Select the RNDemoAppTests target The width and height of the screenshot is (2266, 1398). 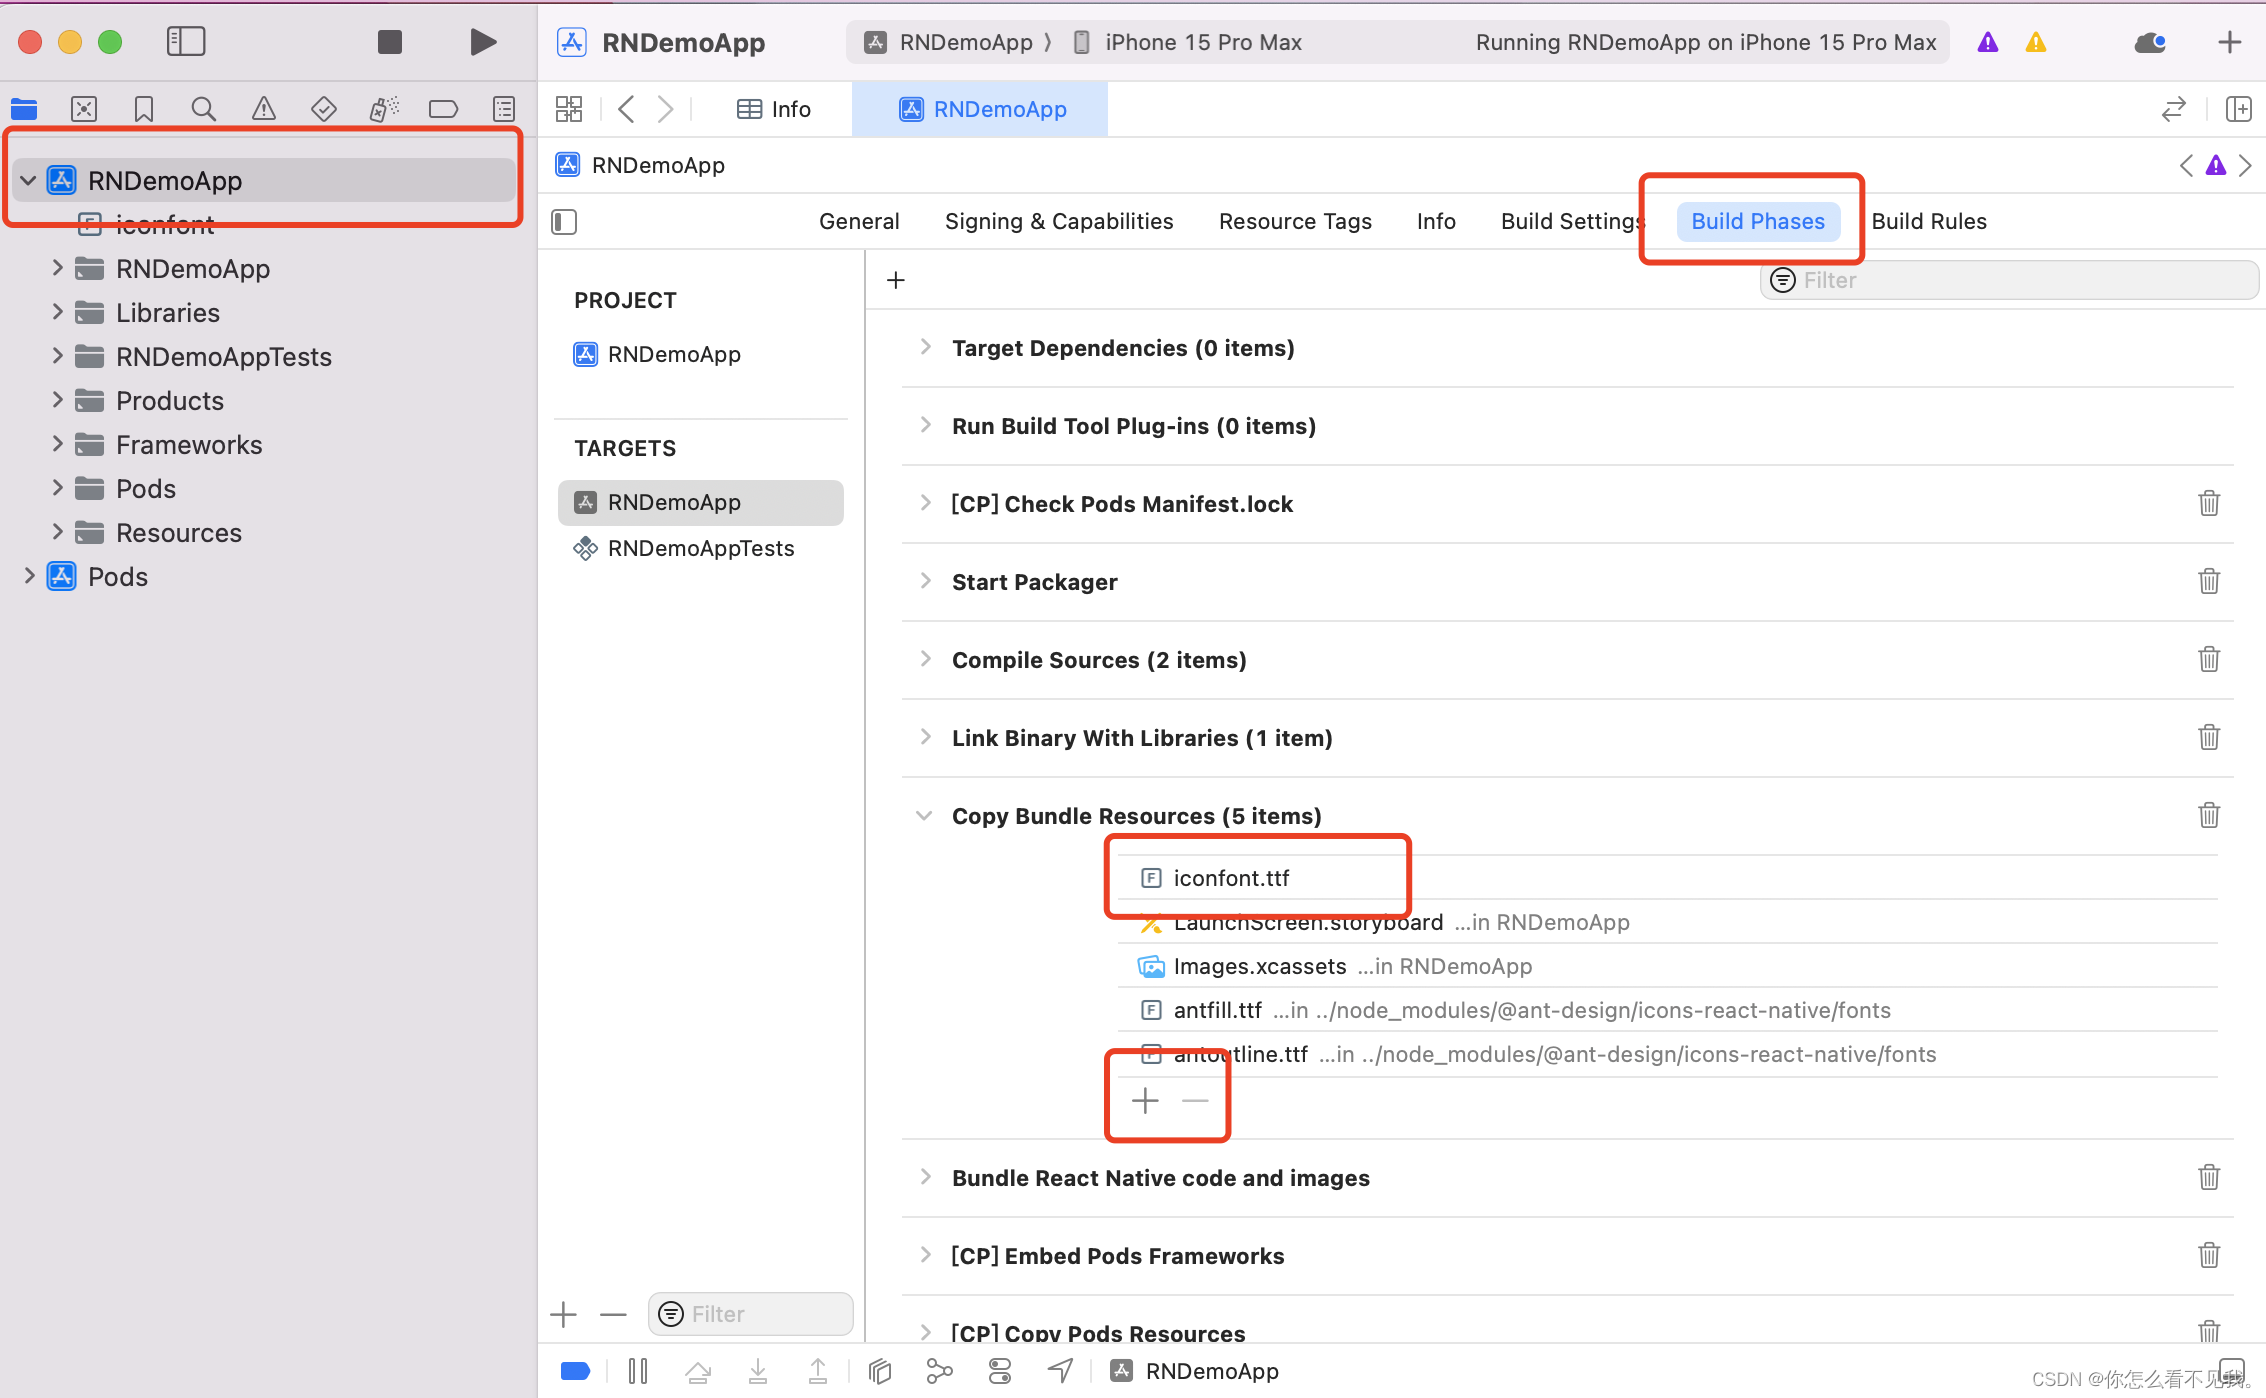[x=700, y=548]
